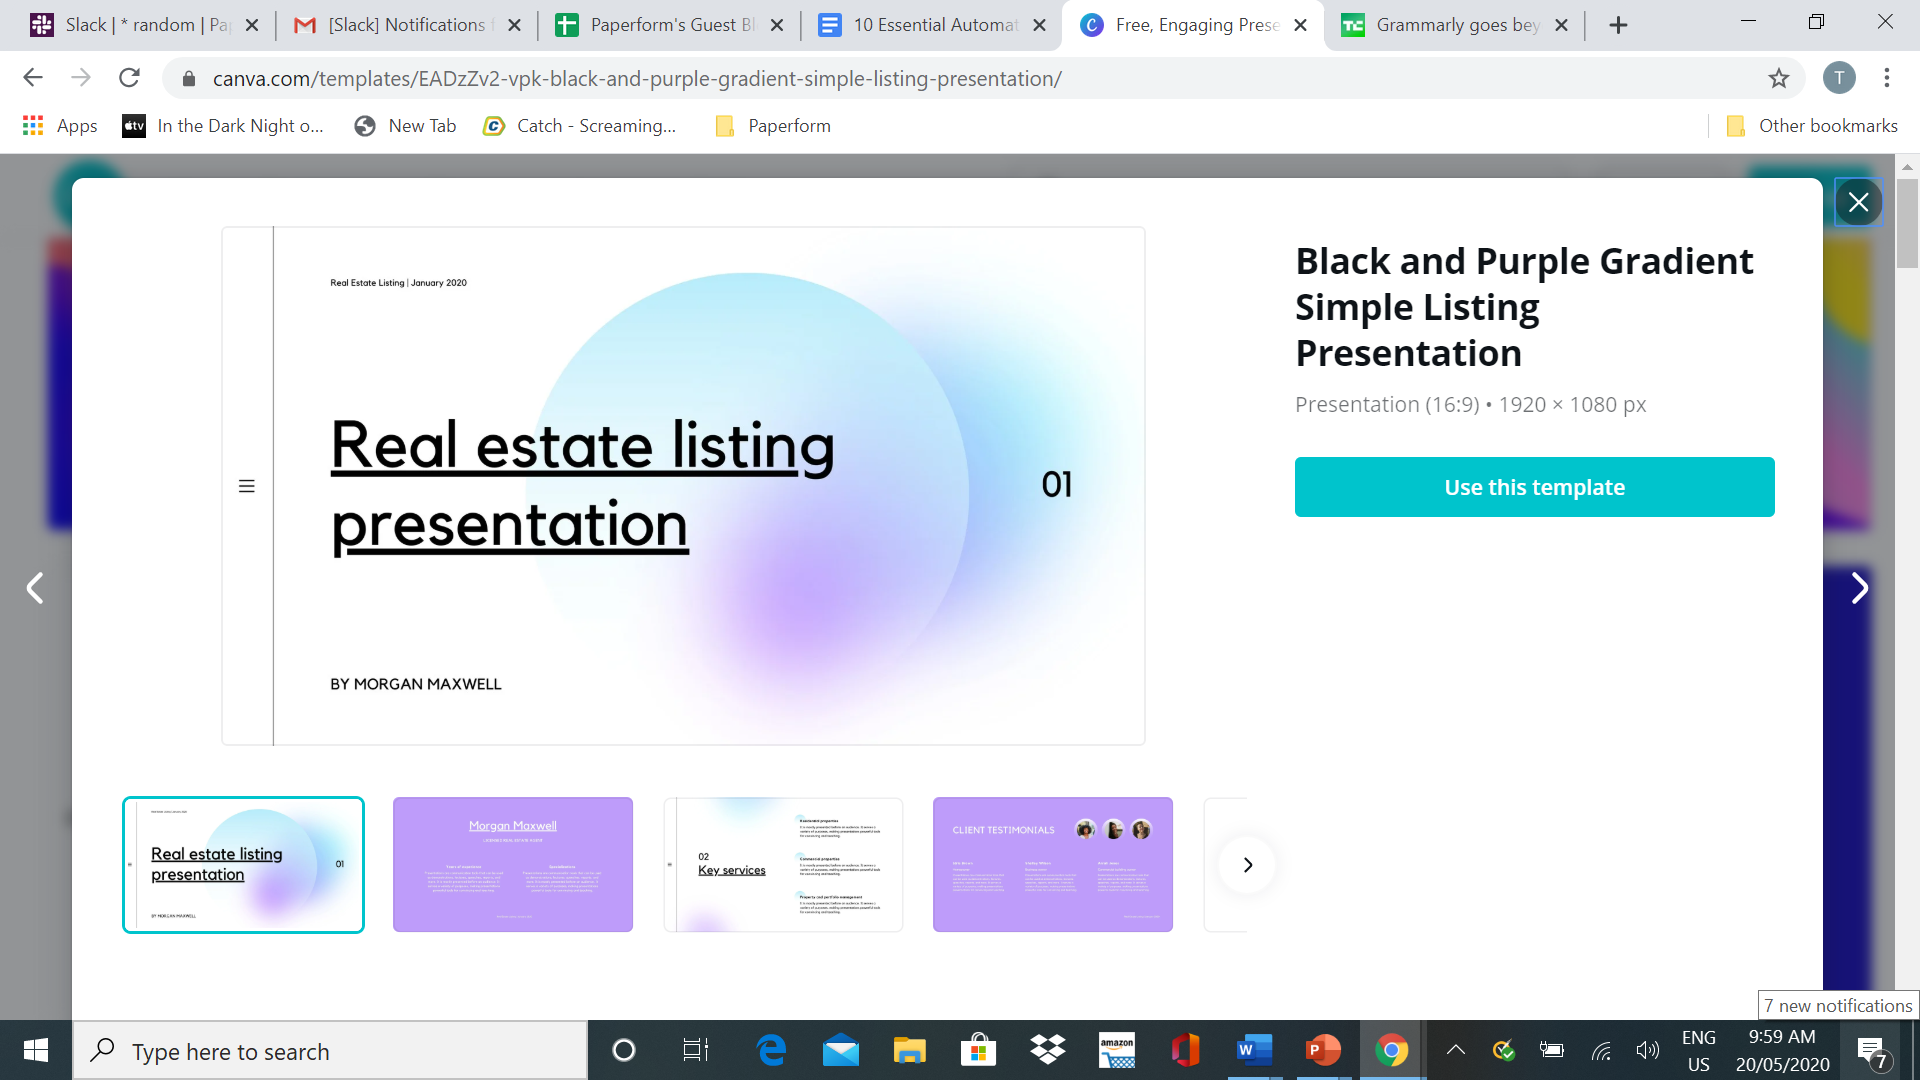This screenshot has width=1920, height=1080.
Task: Open the Paperform bookmark folder
Action: click(x=773, y=126)
